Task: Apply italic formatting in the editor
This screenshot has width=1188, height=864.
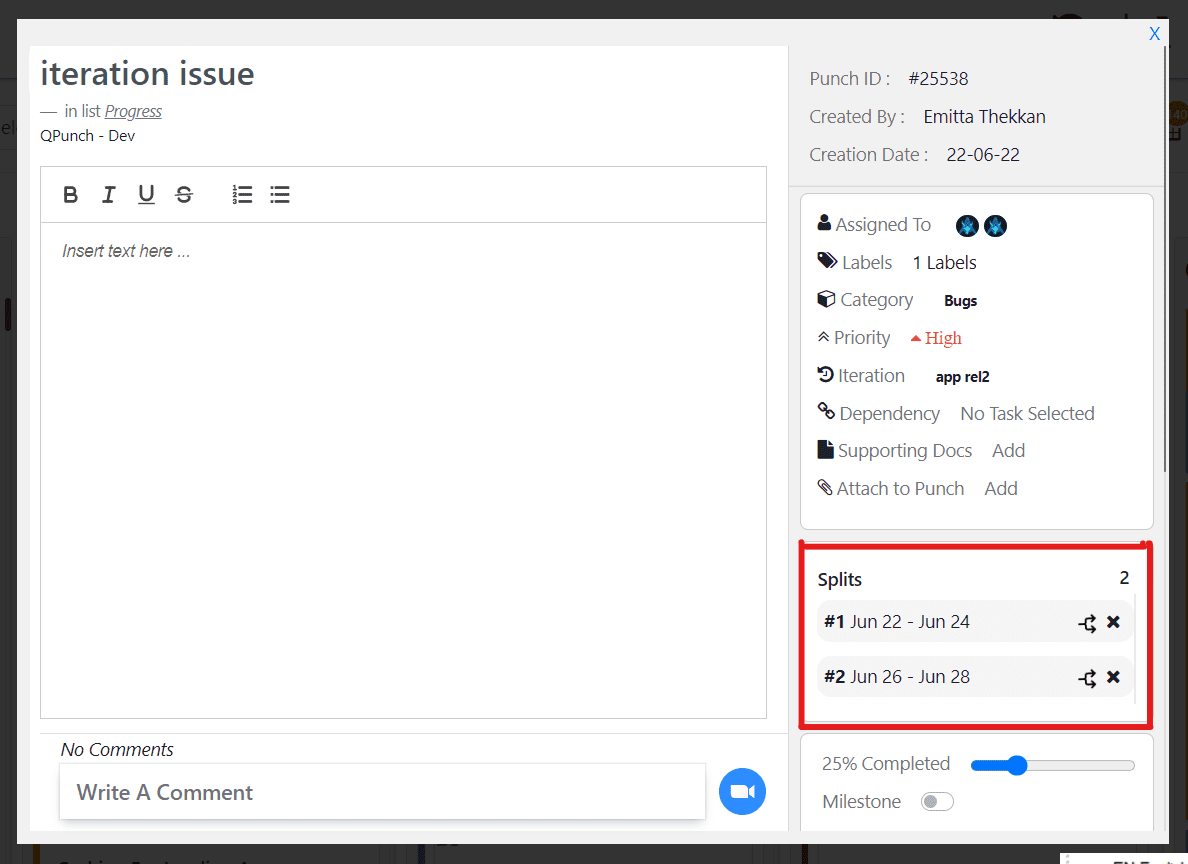Action: [108, 194]
